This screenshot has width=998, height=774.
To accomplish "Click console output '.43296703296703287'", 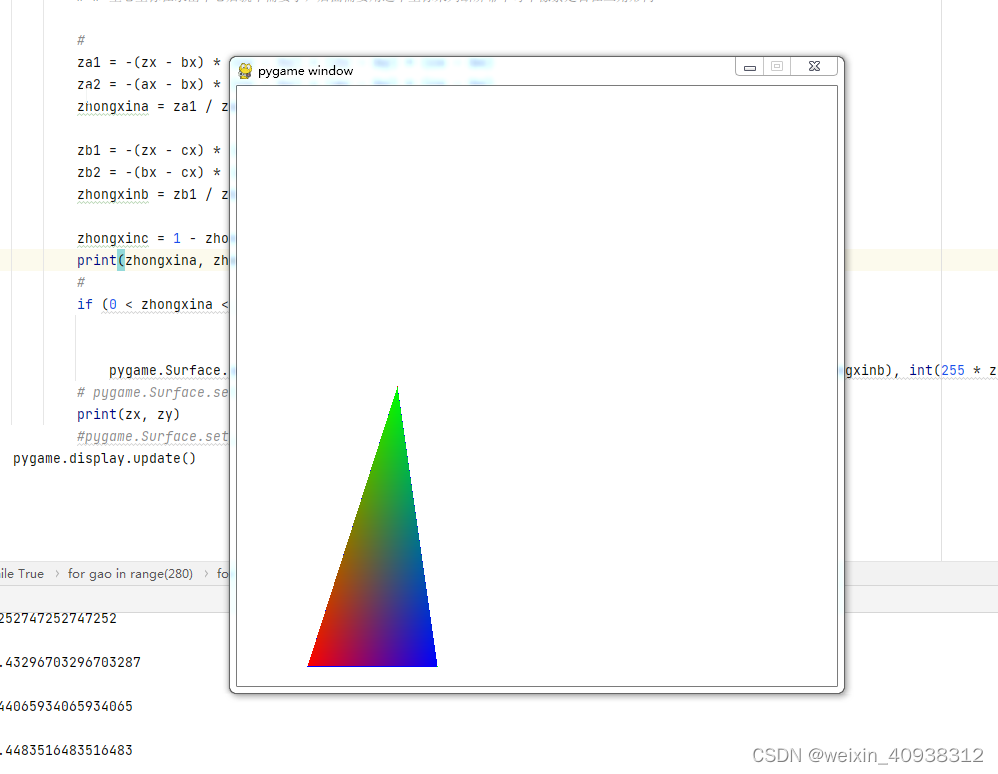I will 71,662.
